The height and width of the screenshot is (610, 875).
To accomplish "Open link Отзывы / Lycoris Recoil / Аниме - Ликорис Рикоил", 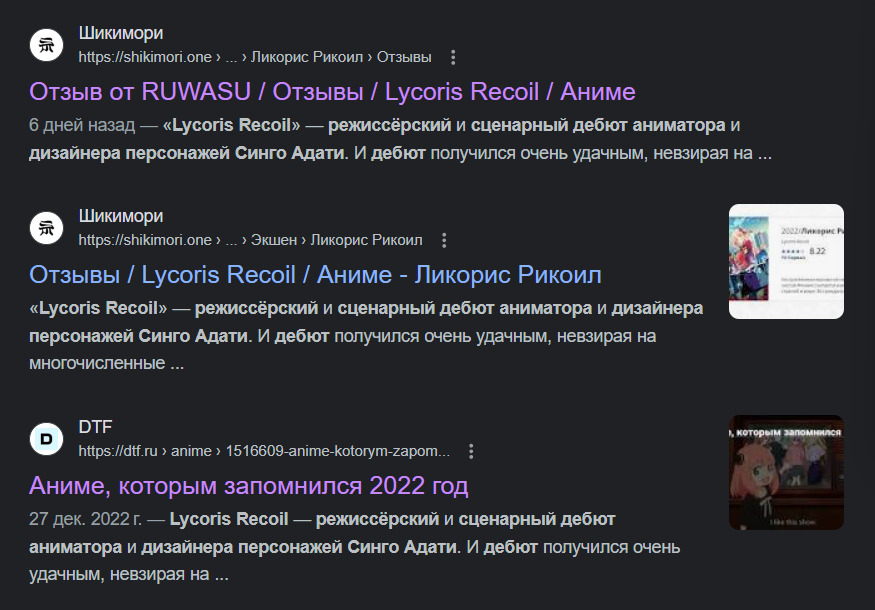I will pos(315,275).
